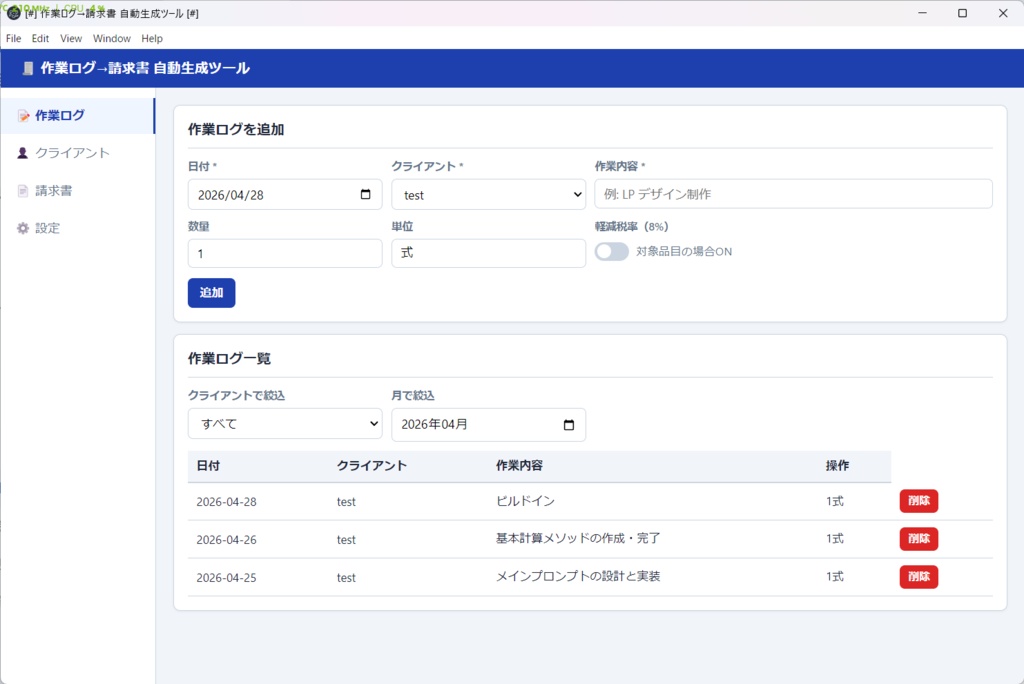This screenshot has height=684, width=1024.
Task: Open the クライアント dropdown showing test
Action: click(x=488, y=194)
